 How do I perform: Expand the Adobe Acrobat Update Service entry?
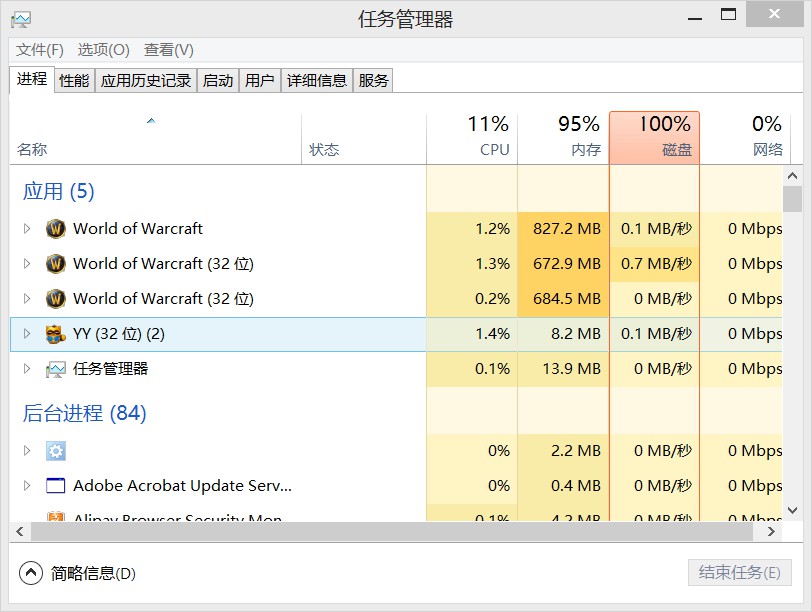tap(27, 486)
